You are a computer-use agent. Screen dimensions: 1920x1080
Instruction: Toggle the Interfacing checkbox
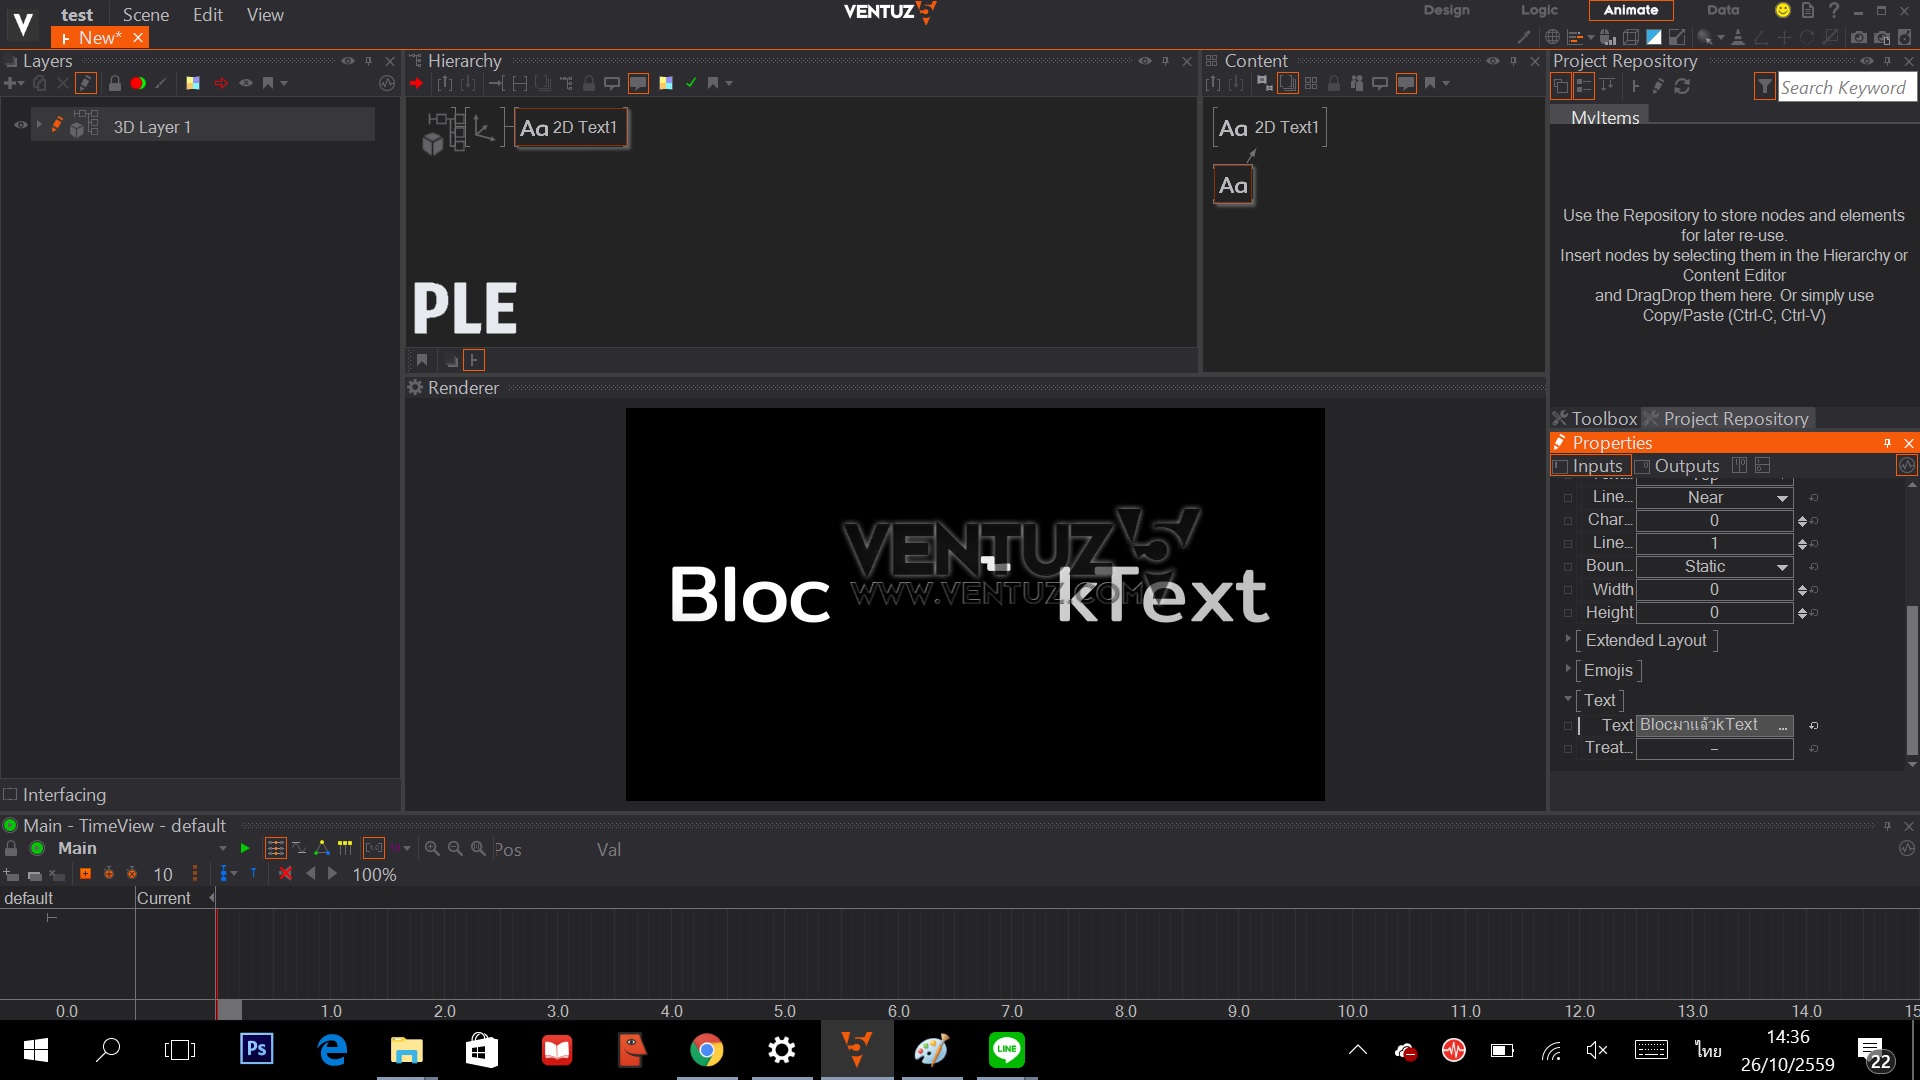[x=10, y=794]
